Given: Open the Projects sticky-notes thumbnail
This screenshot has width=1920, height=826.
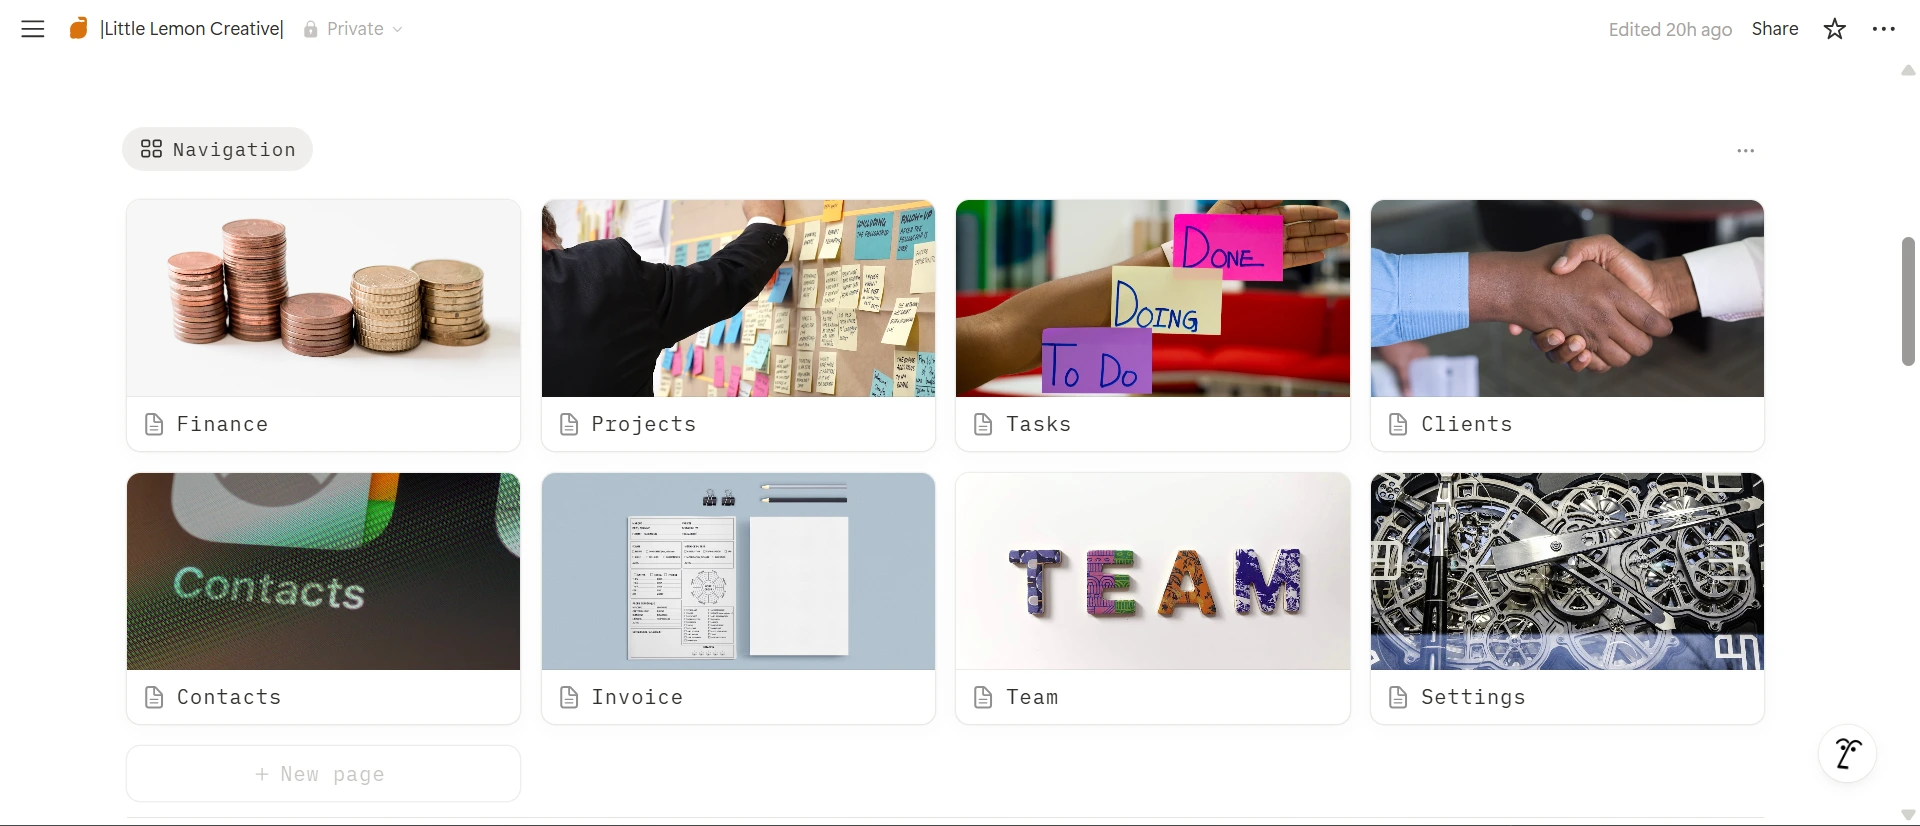Looking at the screenshot, I should point(738,298).
